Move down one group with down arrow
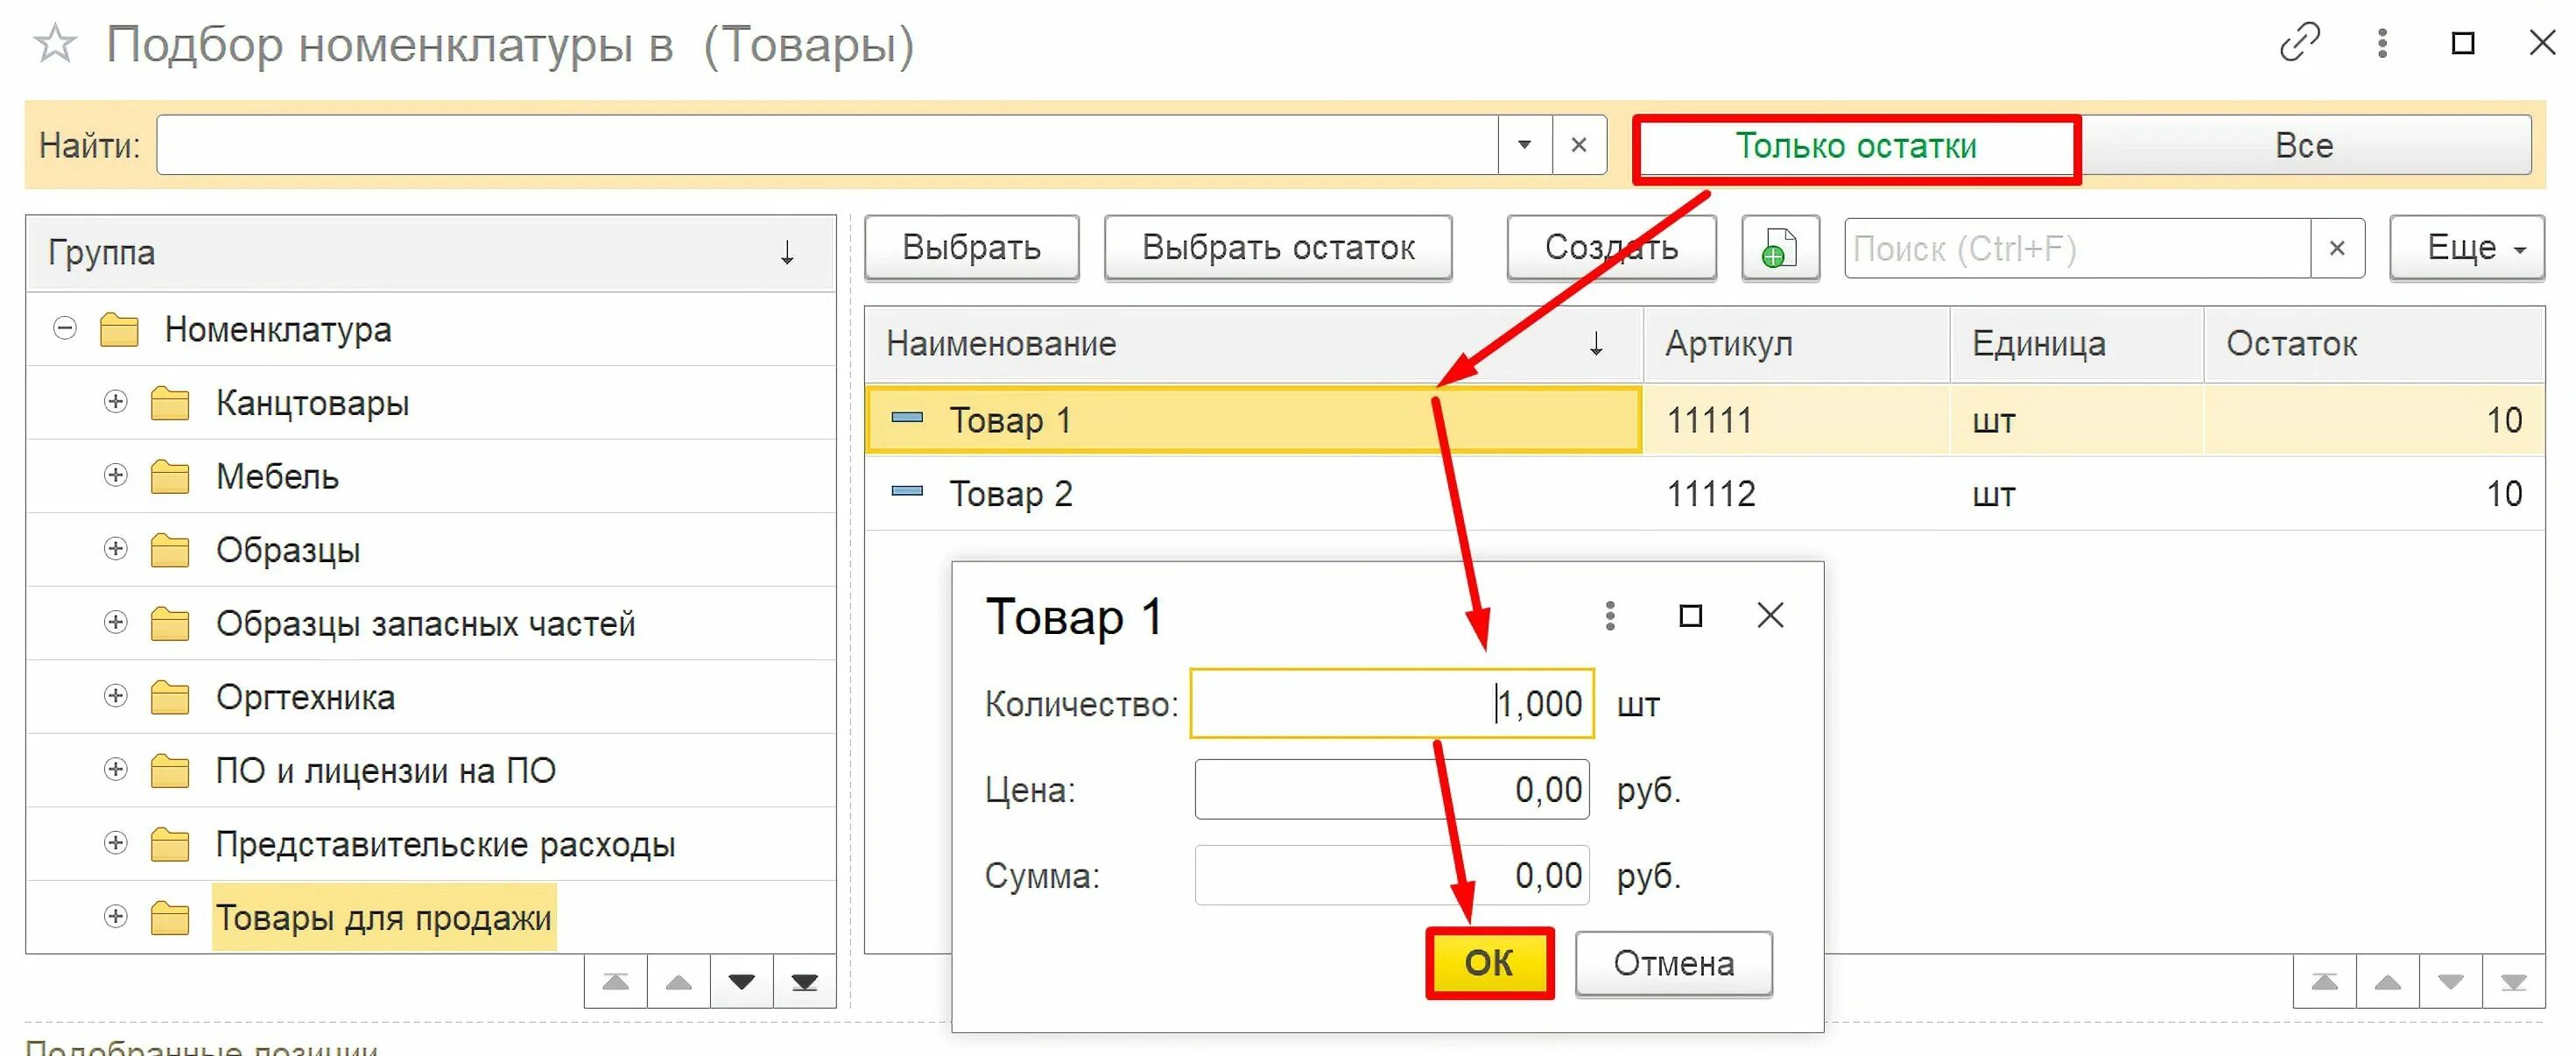 (x=741, y=982)
